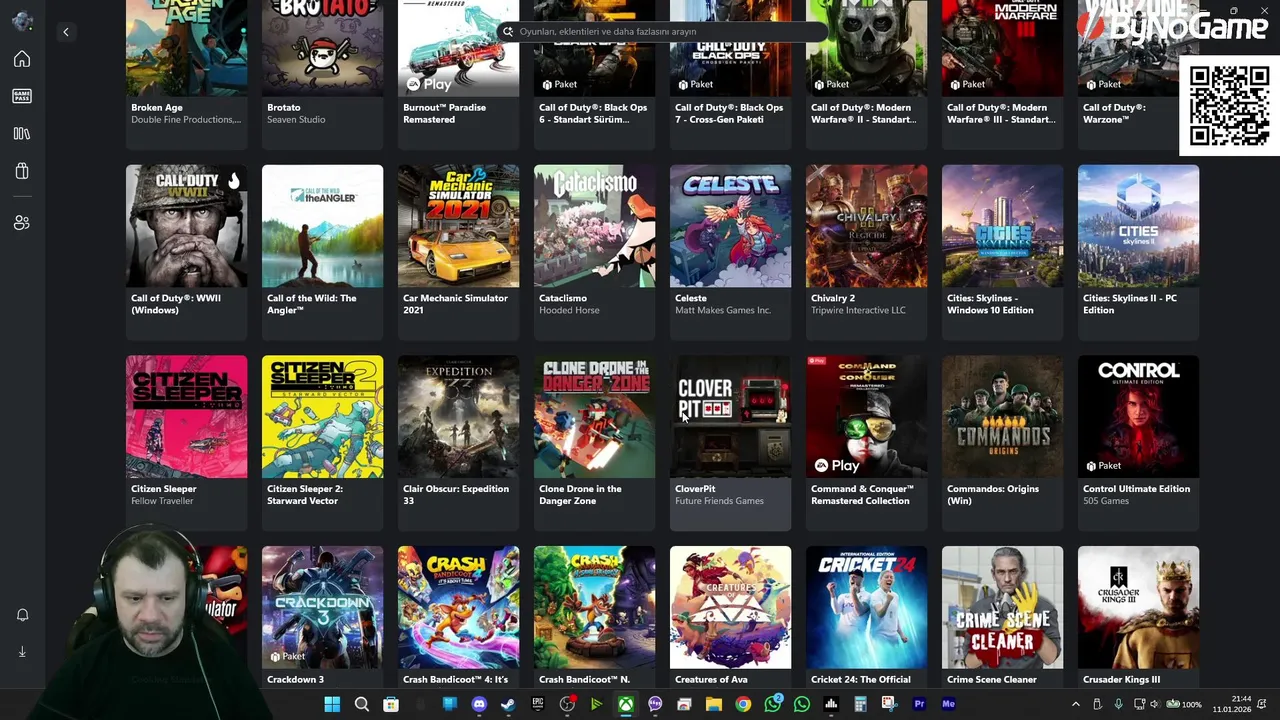
Task: Open Crash Bandicoot N. Sane cover
Action: coord(594,607)
